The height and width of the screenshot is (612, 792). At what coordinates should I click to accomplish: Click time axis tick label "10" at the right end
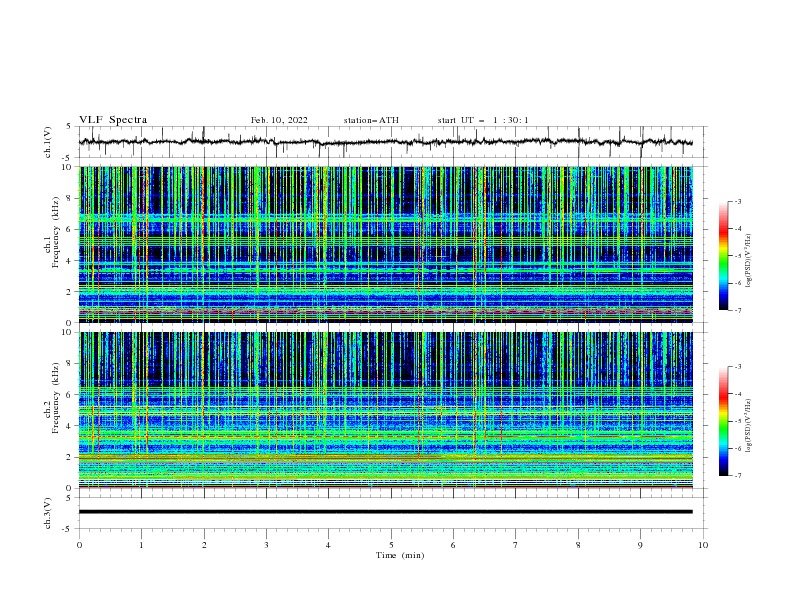[703, 545]
